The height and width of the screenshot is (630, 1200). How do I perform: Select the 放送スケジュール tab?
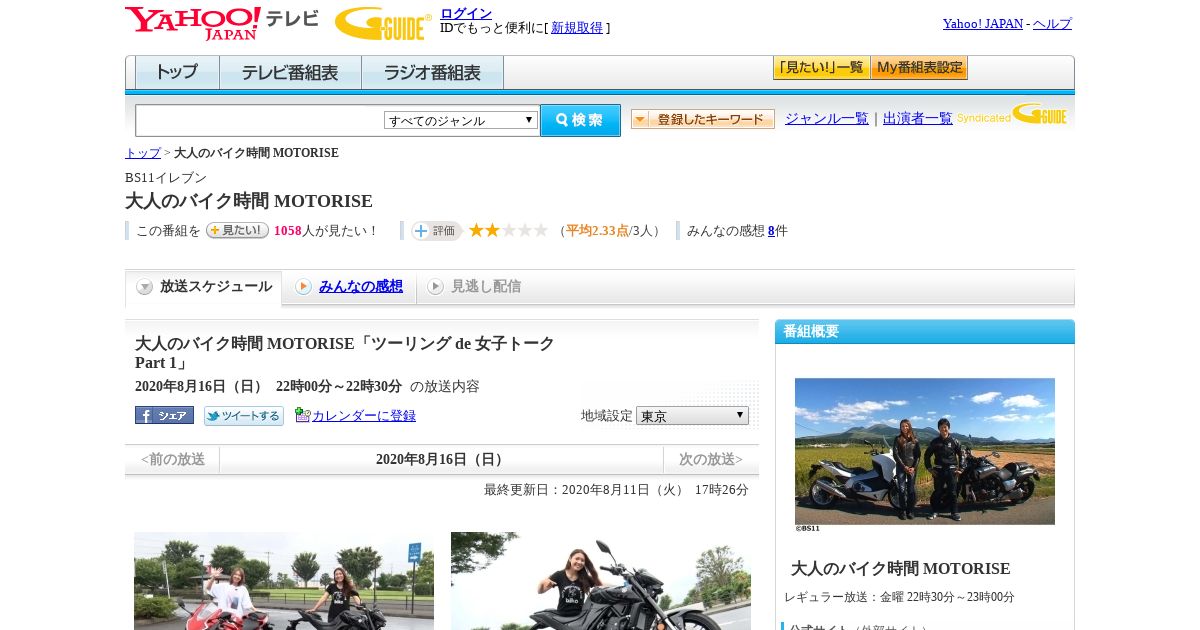(204, 287)
